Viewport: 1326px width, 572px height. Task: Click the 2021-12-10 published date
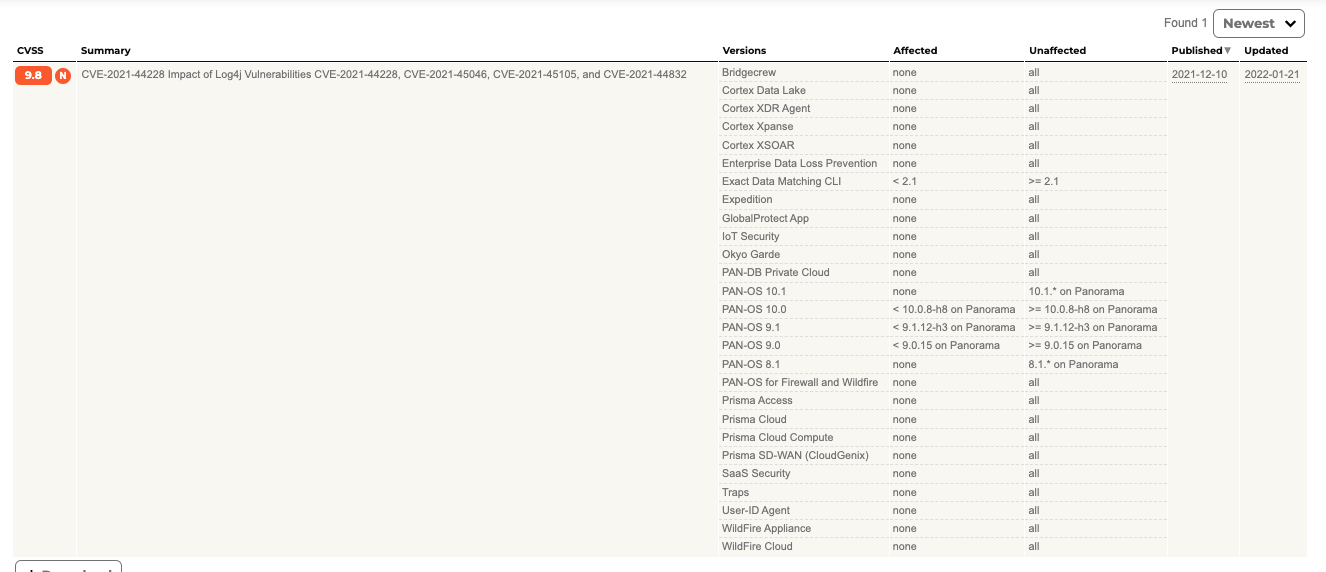click(x=1199, y=74)
